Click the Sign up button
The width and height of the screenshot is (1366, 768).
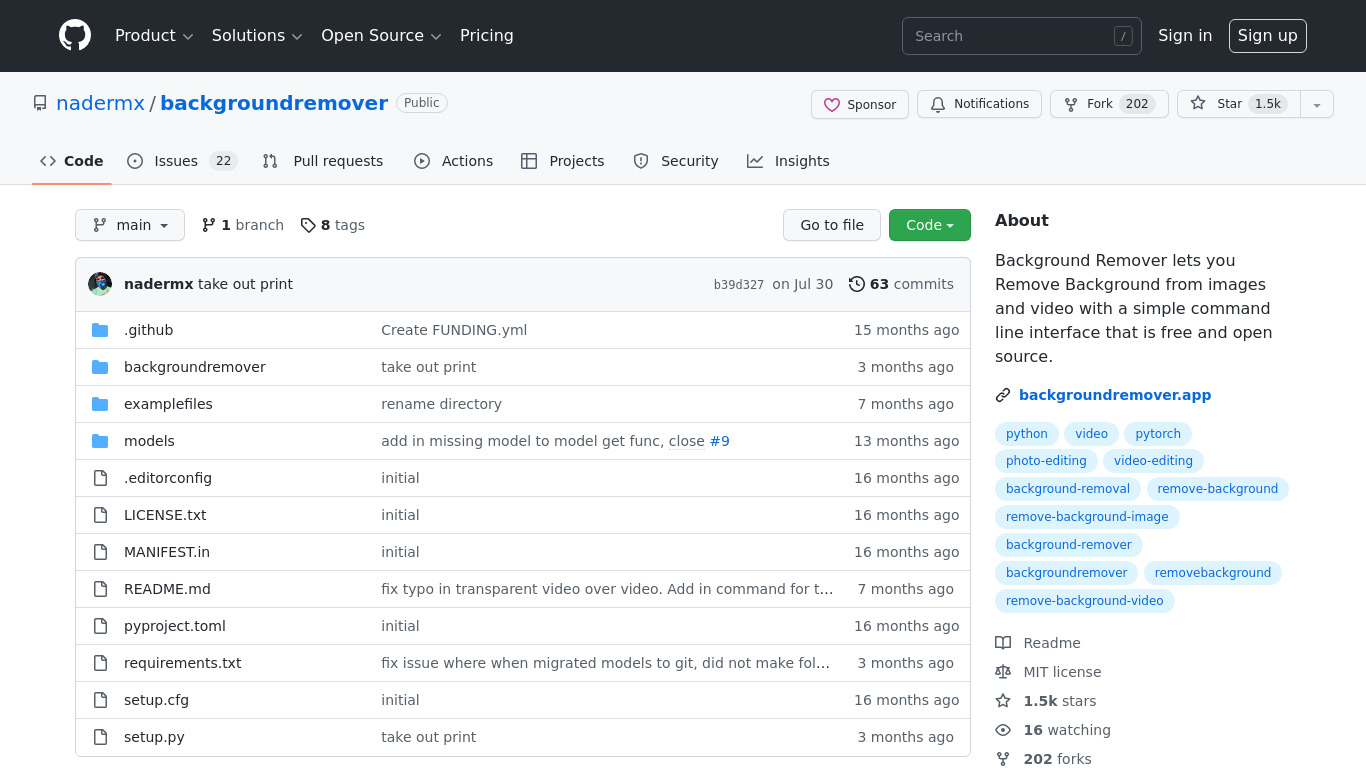click(x=1268, y=36)
